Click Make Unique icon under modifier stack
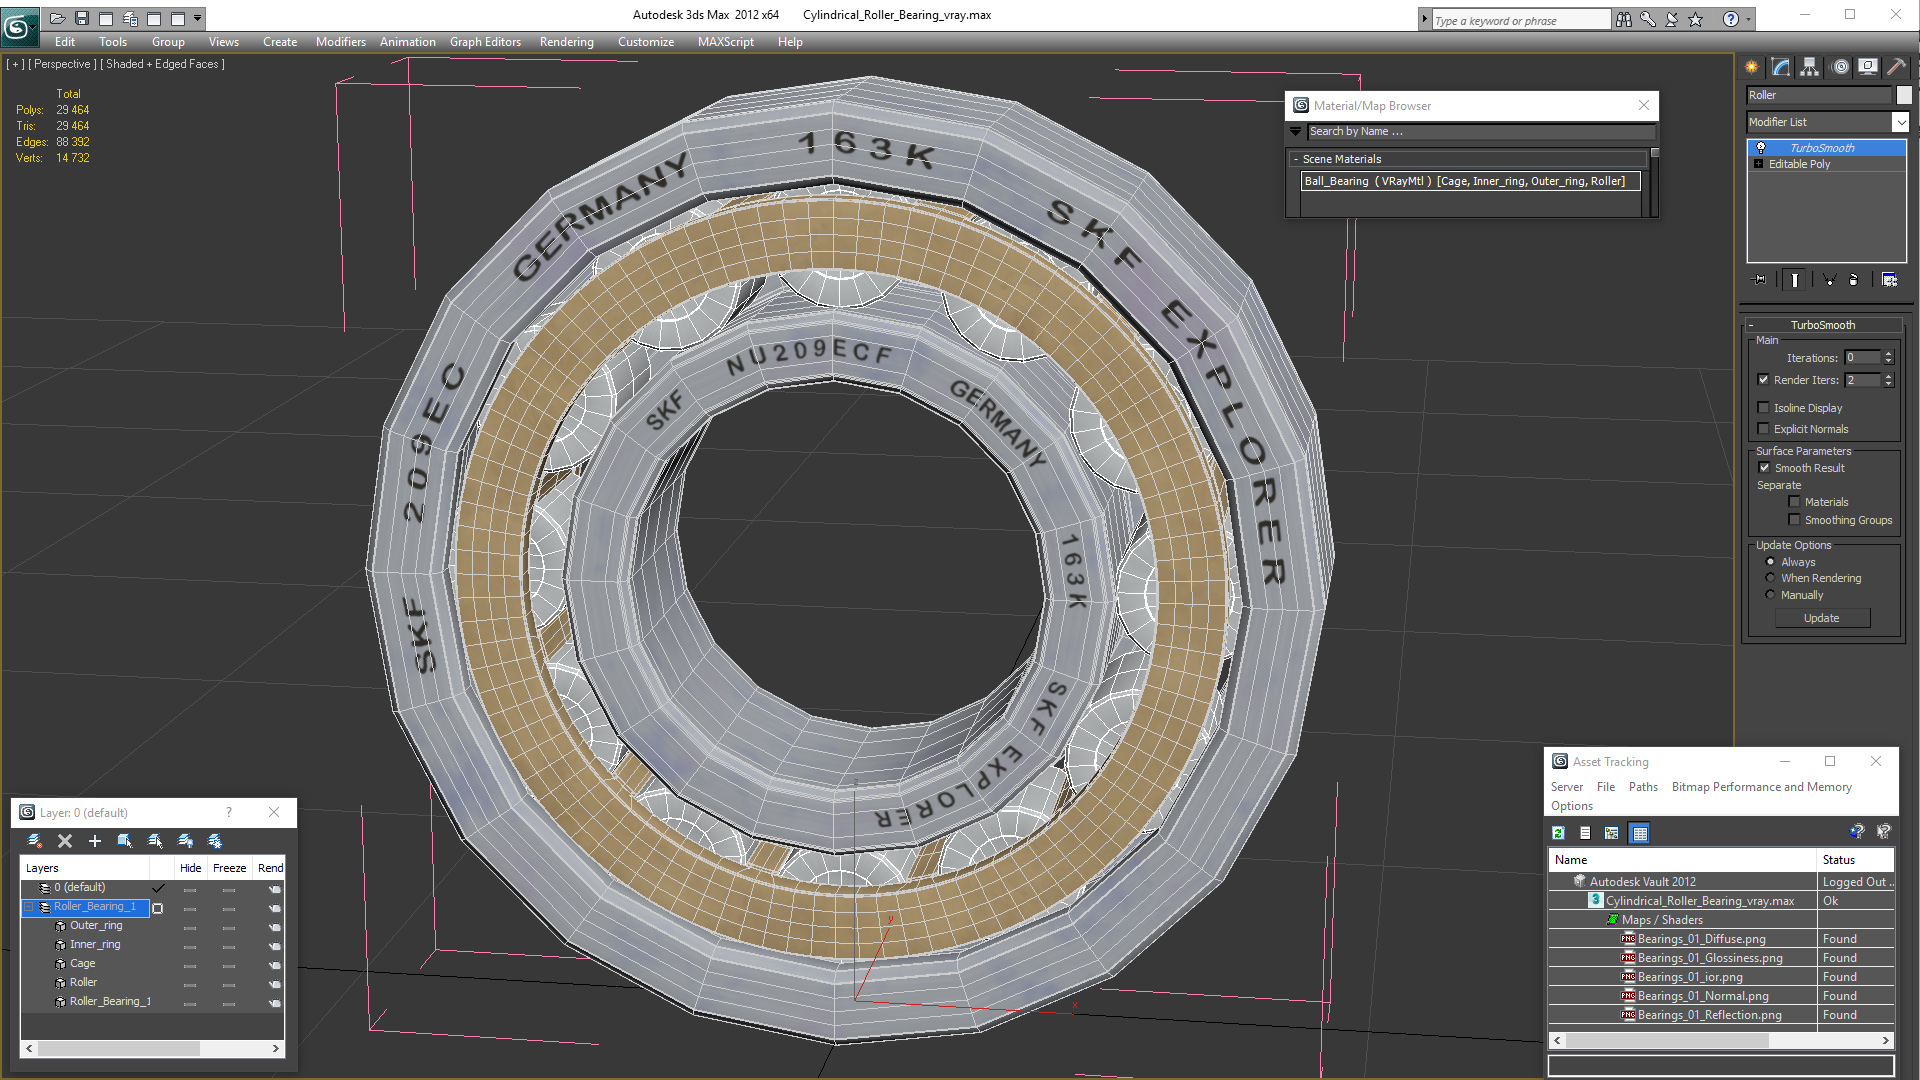This screenshot has height=1080, width=1920. (1829, 280)
